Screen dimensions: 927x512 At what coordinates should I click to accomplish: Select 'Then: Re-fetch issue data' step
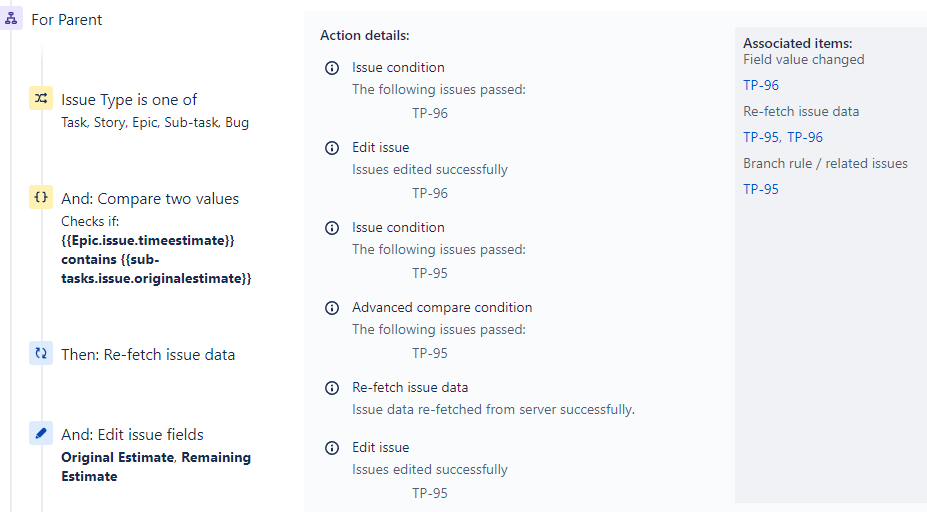click(x=148, y=355)
